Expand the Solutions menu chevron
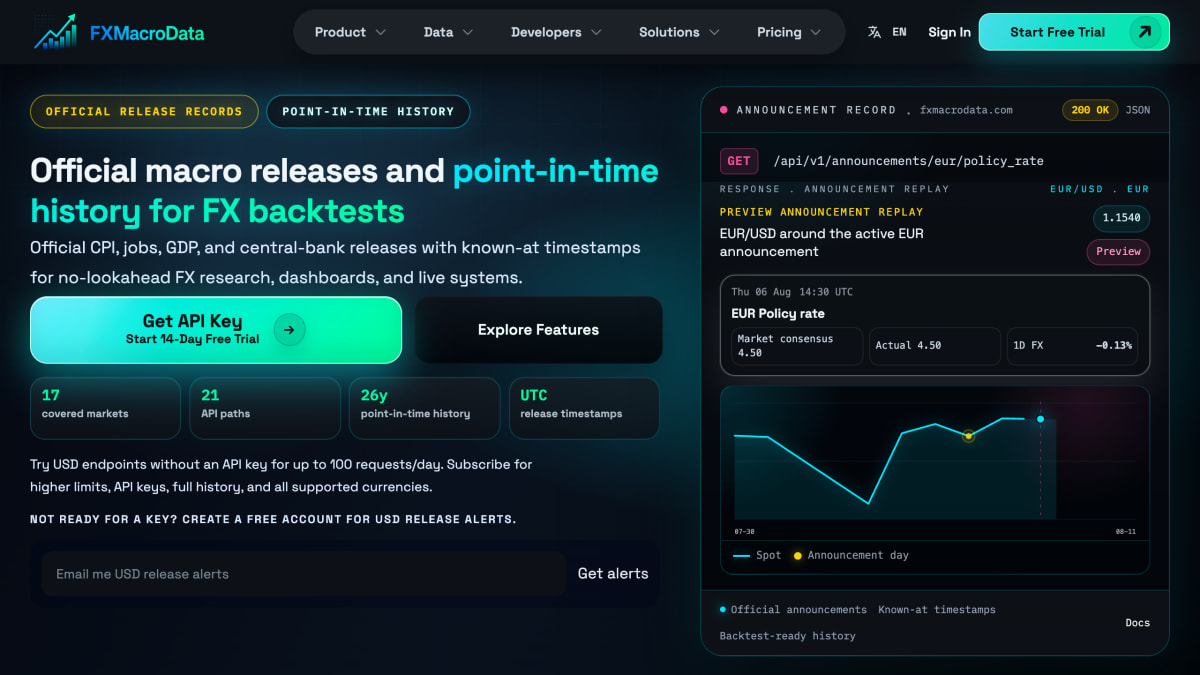The image size is (1200, 675). (x=714, y=32)
